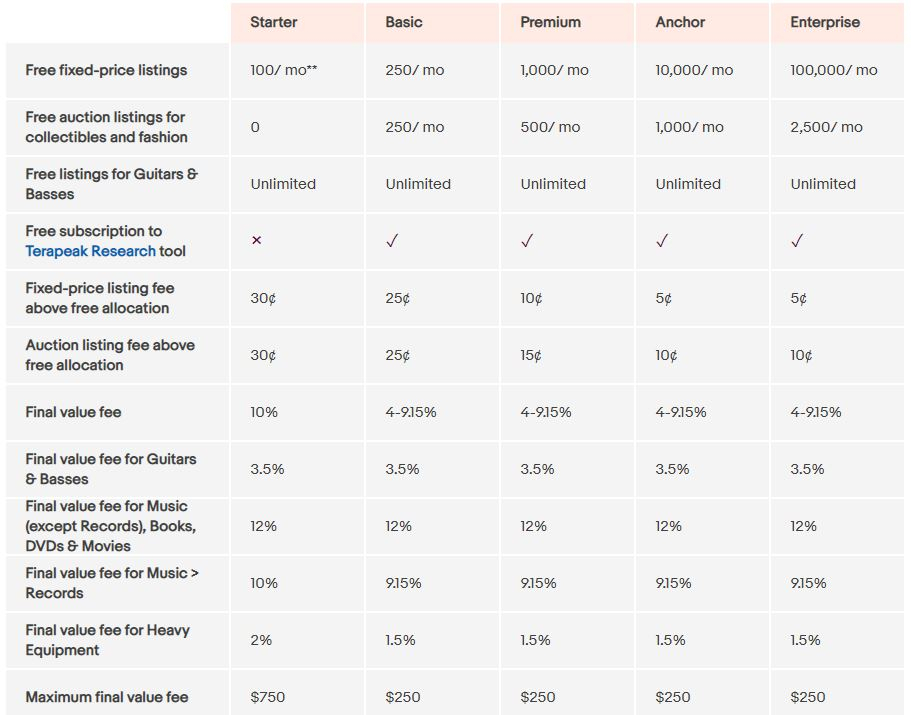The width and height of the screenshot is (911, 715).
Task: Click the Free fixed-price listings row label
Action: (106, 70)
